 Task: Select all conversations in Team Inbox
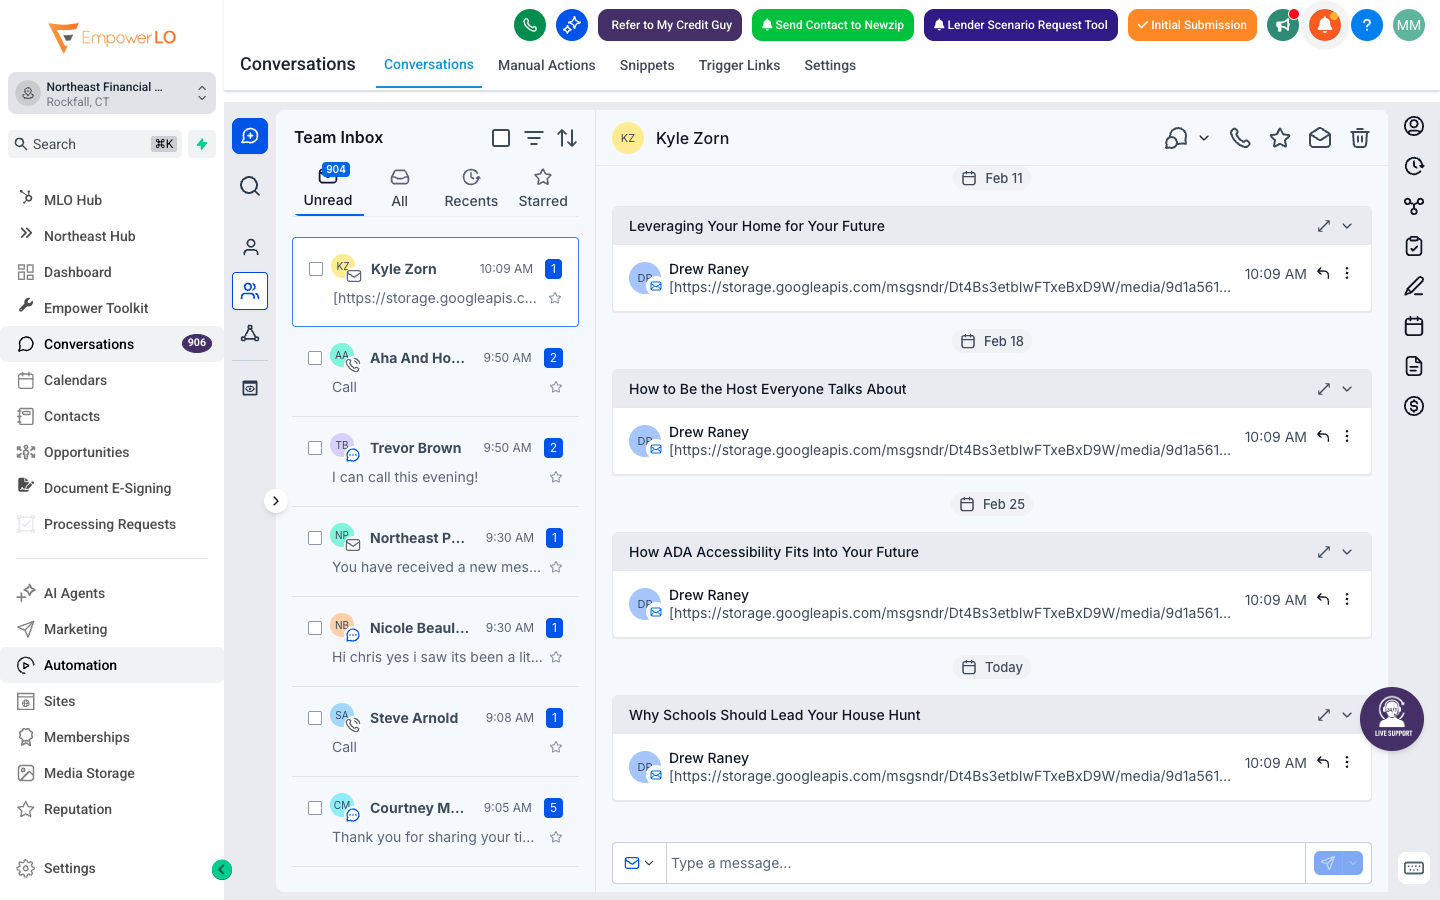pyautogui.click(x=501, y=138)
